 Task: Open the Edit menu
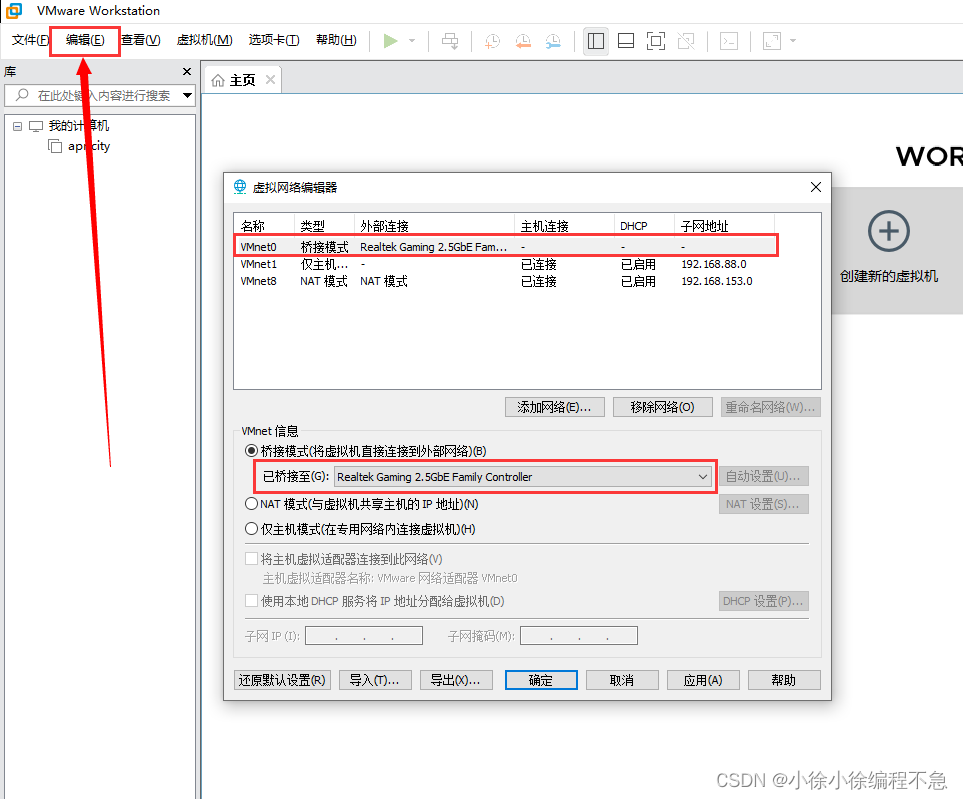[85, 40]
